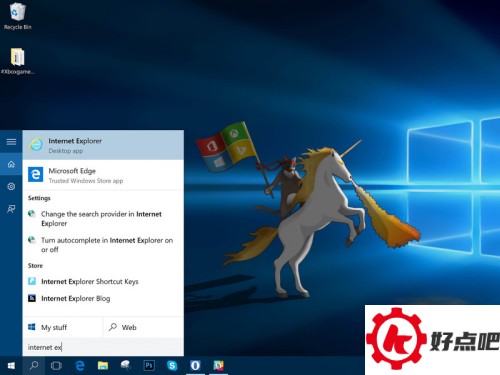Select Internet Explorer Shortcut Keys store result

coord(103,281)
